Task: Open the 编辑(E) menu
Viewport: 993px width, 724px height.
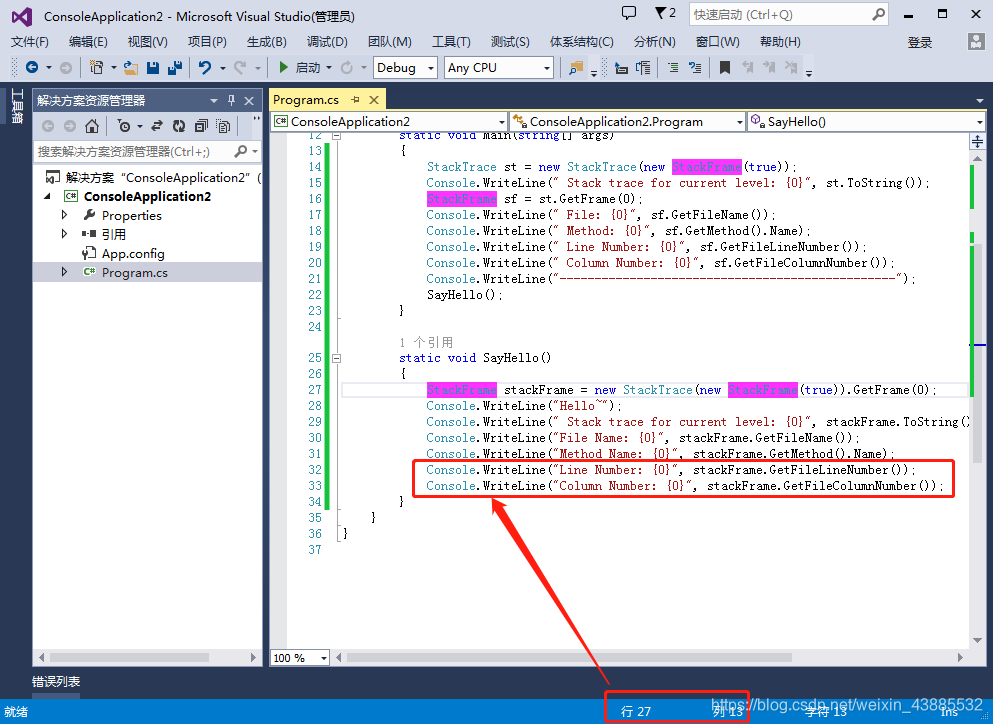Action: click(x=88, y=42)
